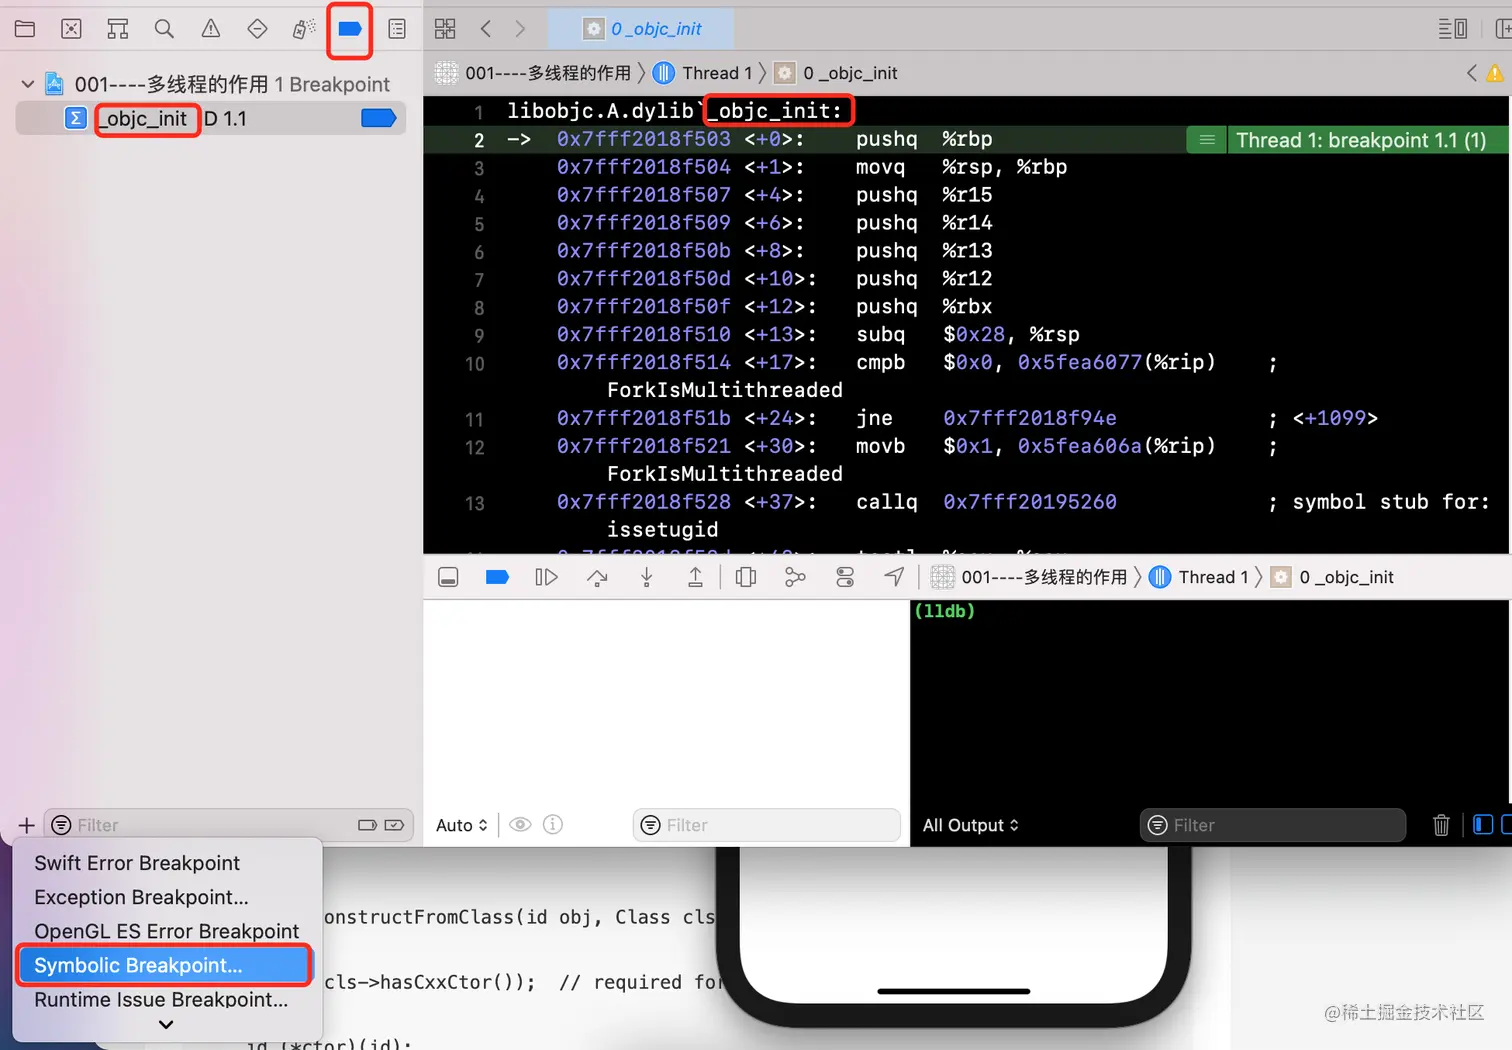Go back in editor history
Image resolution: width=1512 pixels, height=1050 pixels.
486,29
